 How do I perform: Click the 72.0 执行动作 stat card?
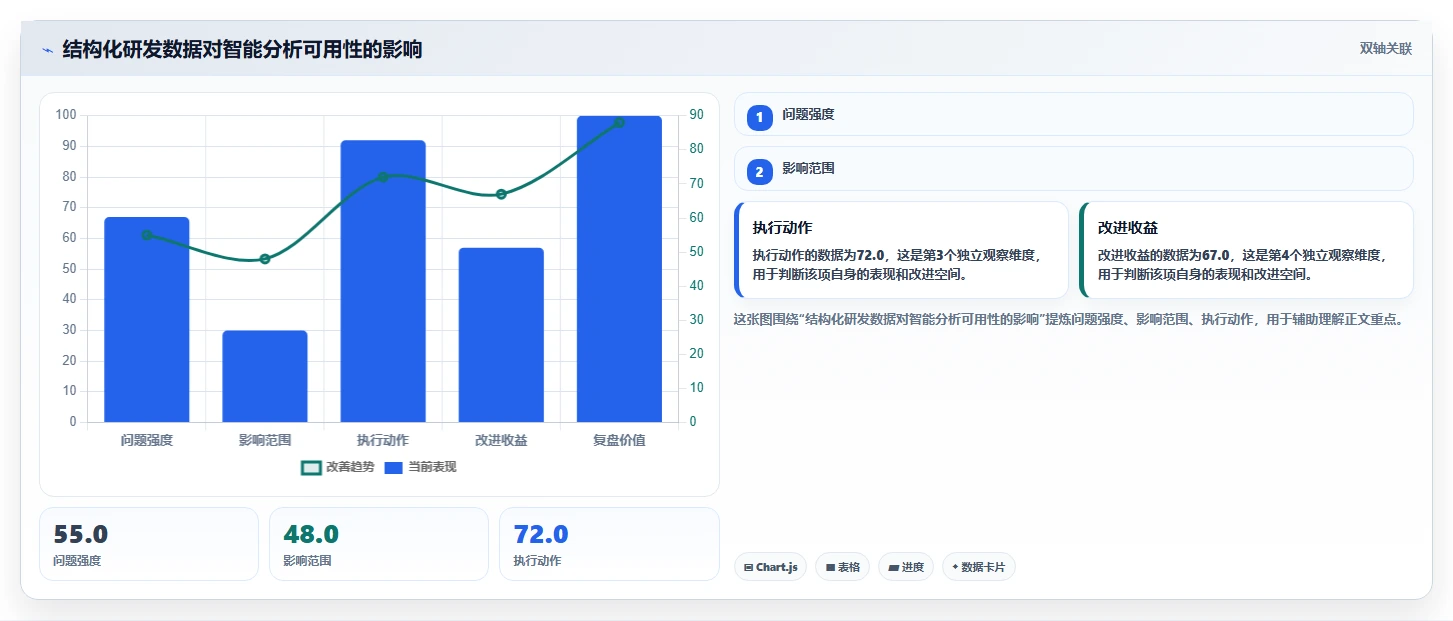click(609, 544)
